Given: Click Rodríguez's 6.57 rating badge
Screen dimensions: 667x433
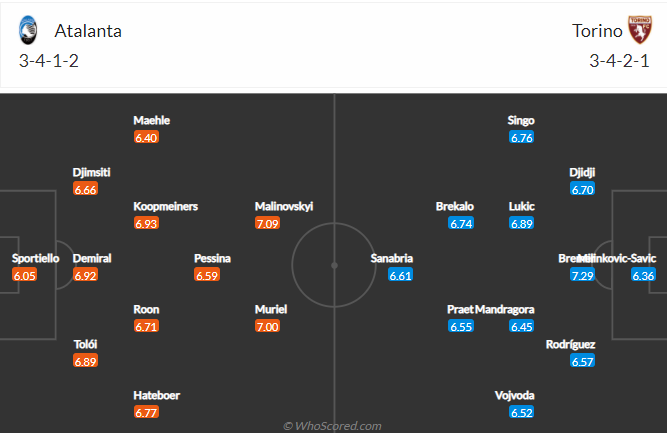Looking at the screenshot, I should tap(582, 361).
